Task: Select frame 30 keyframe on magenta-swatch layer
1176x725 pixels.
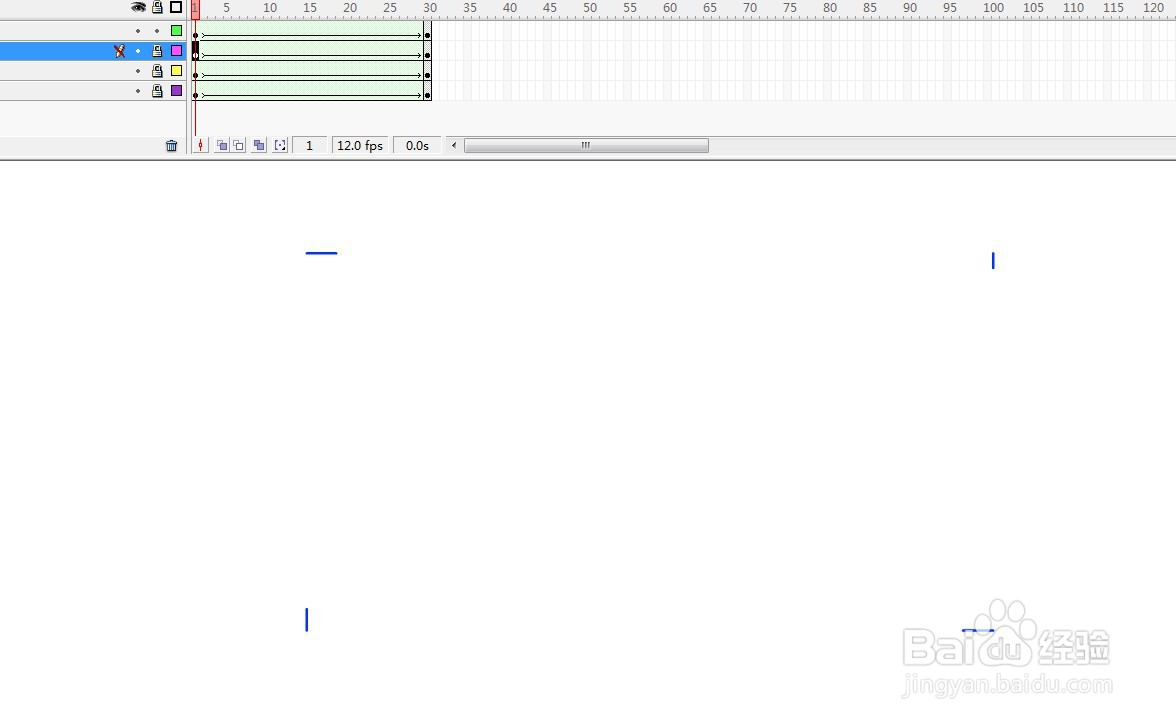Action: click(428, 51)
